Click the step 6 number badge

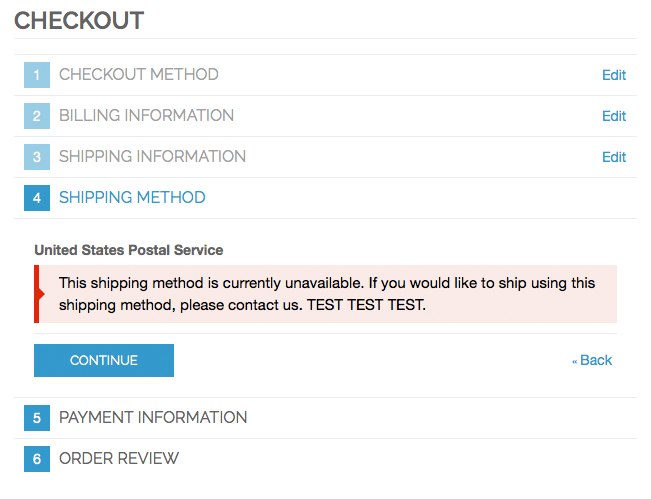[x=37, y=459]
